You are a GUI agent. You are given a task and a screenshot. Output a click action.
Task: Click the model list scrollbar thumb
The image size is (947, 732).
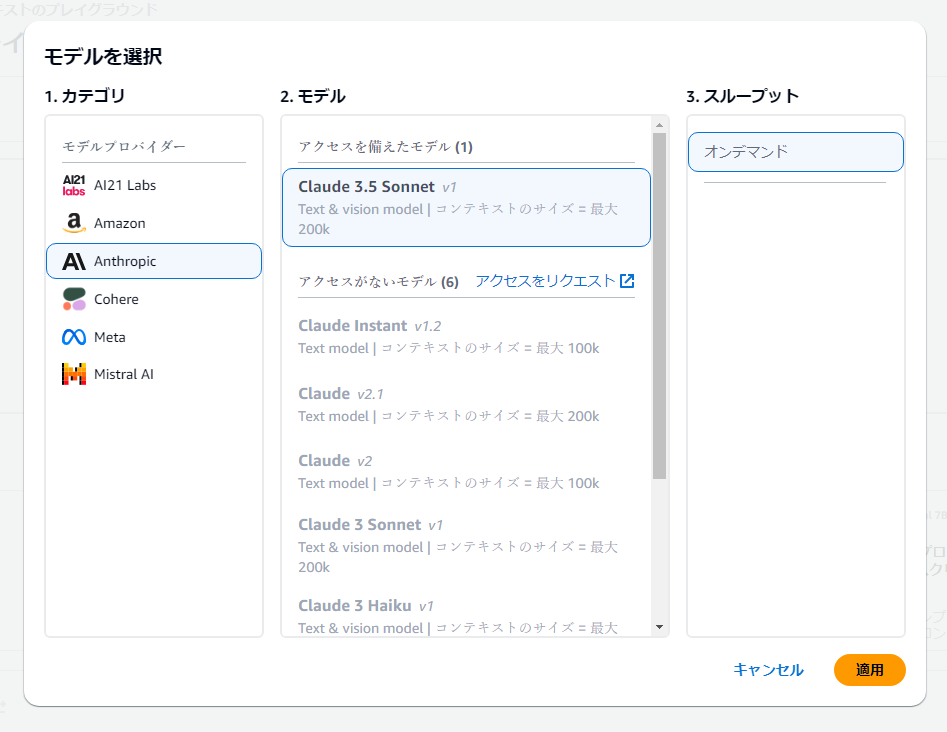[x=660, y=306]
